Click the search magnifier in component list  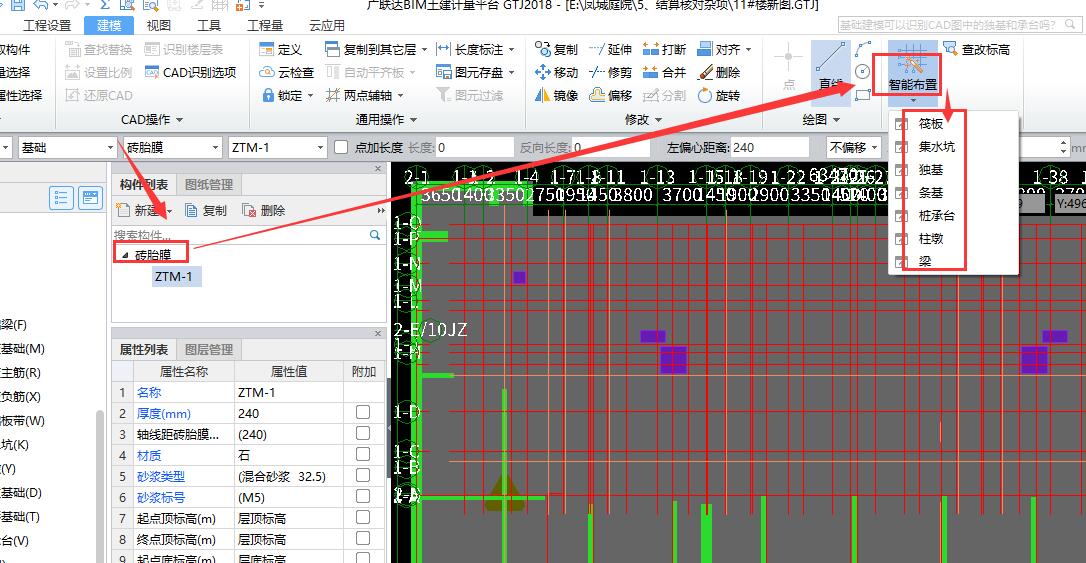coord(375,235)
